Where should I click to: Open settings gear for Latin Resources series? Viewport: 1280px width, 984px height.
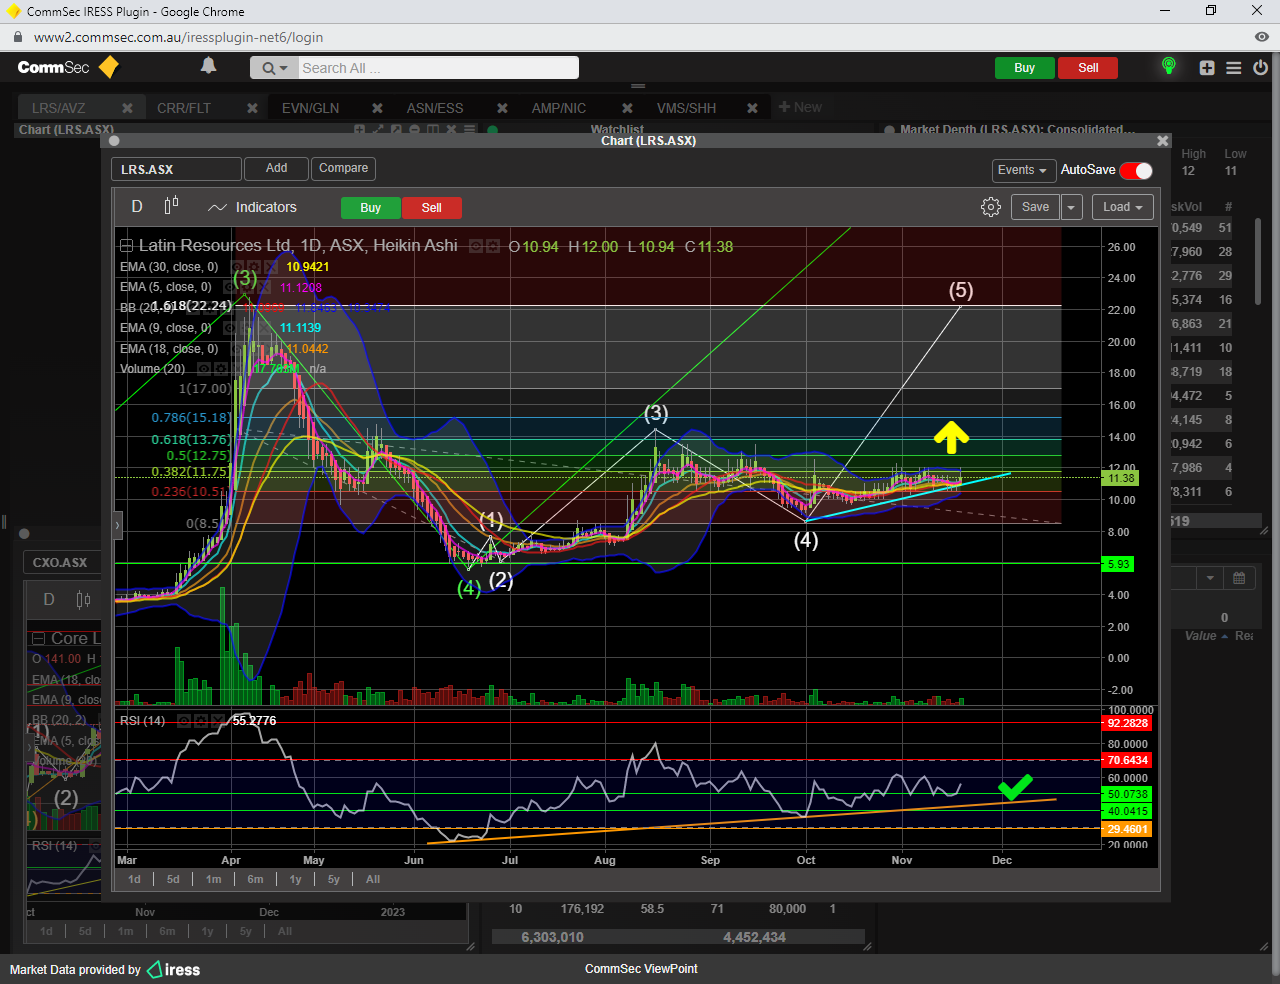pos(493,246)
